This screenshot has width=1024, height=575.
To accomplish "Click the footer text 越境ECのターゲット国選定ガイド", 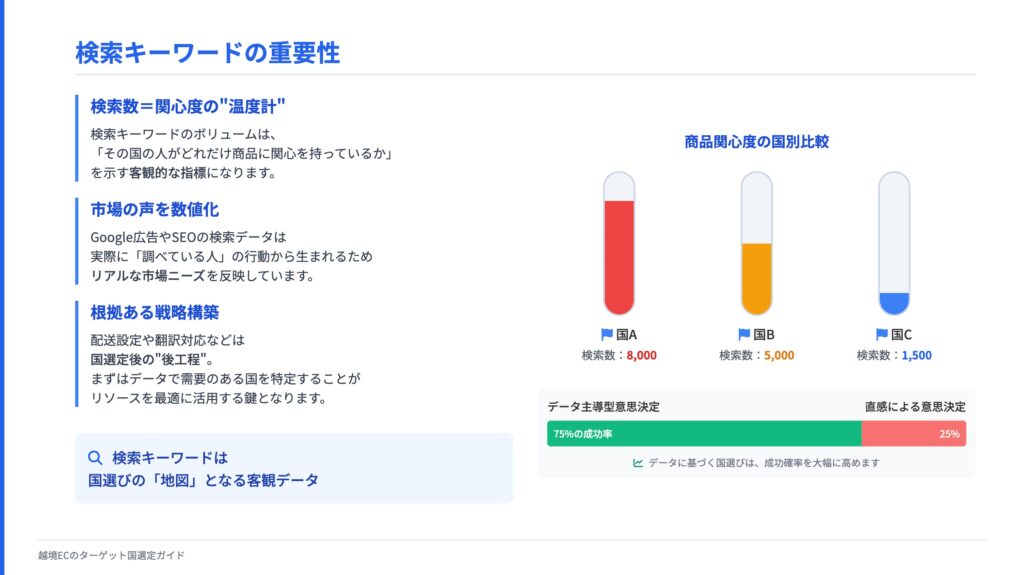I will point(111,555).
